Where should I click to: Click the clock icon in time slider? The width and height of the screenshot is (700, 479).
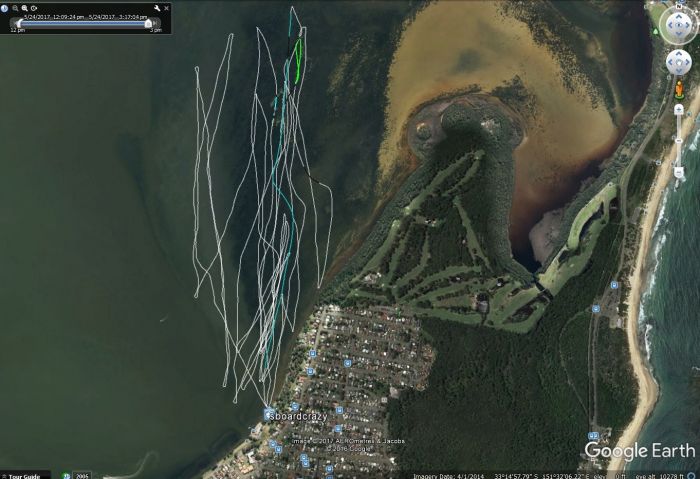(x=6, y=8)
